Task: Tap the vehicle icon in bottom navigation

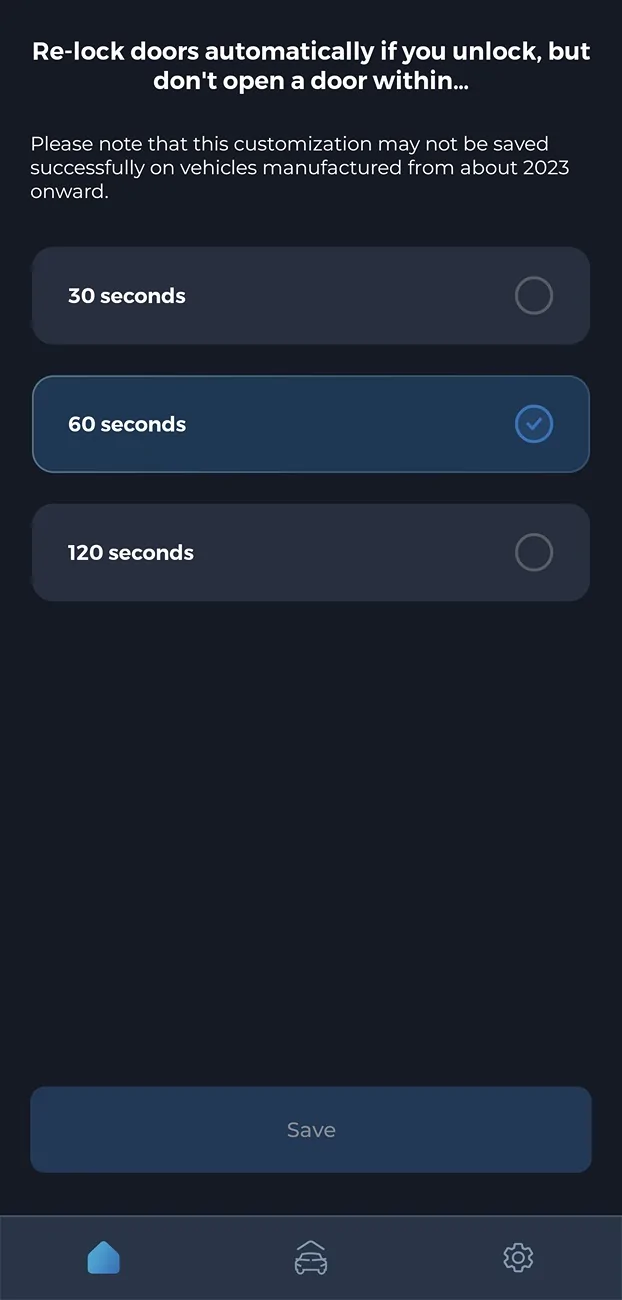Action: [x=311, y=1257]
